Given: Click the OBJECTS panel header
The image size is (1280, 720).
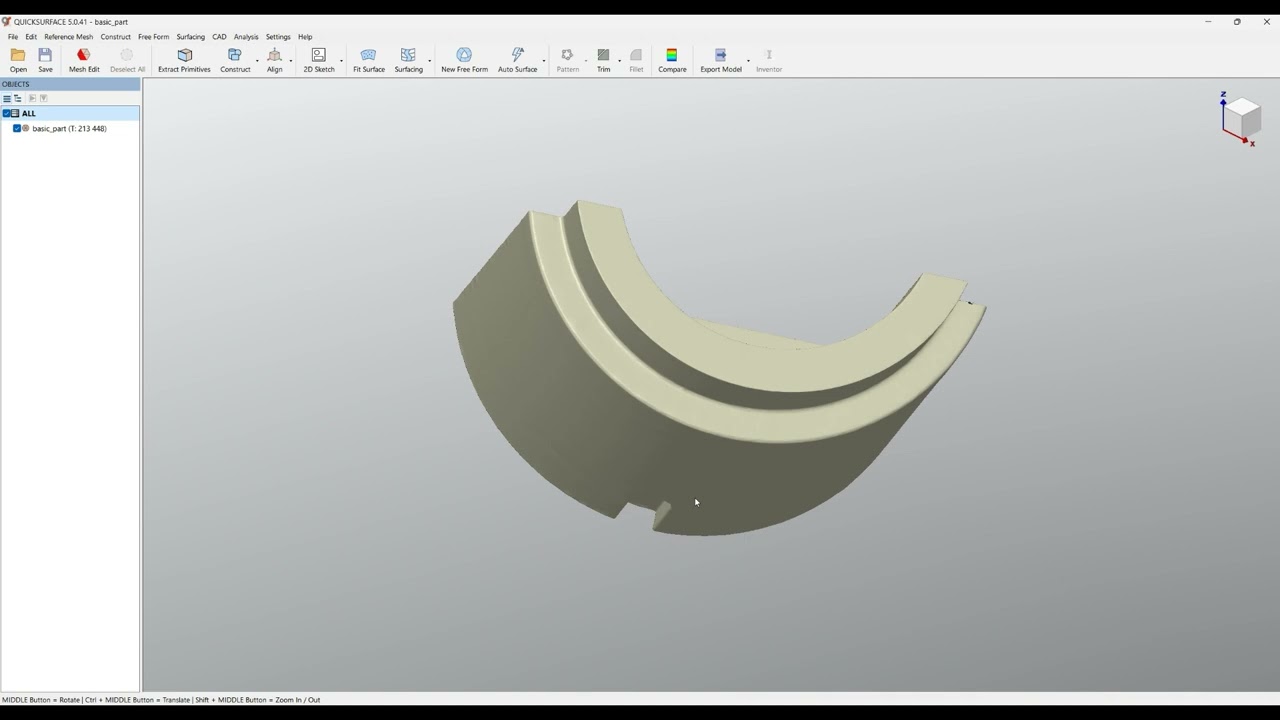Looking at the screenshot, I should 70,84.
